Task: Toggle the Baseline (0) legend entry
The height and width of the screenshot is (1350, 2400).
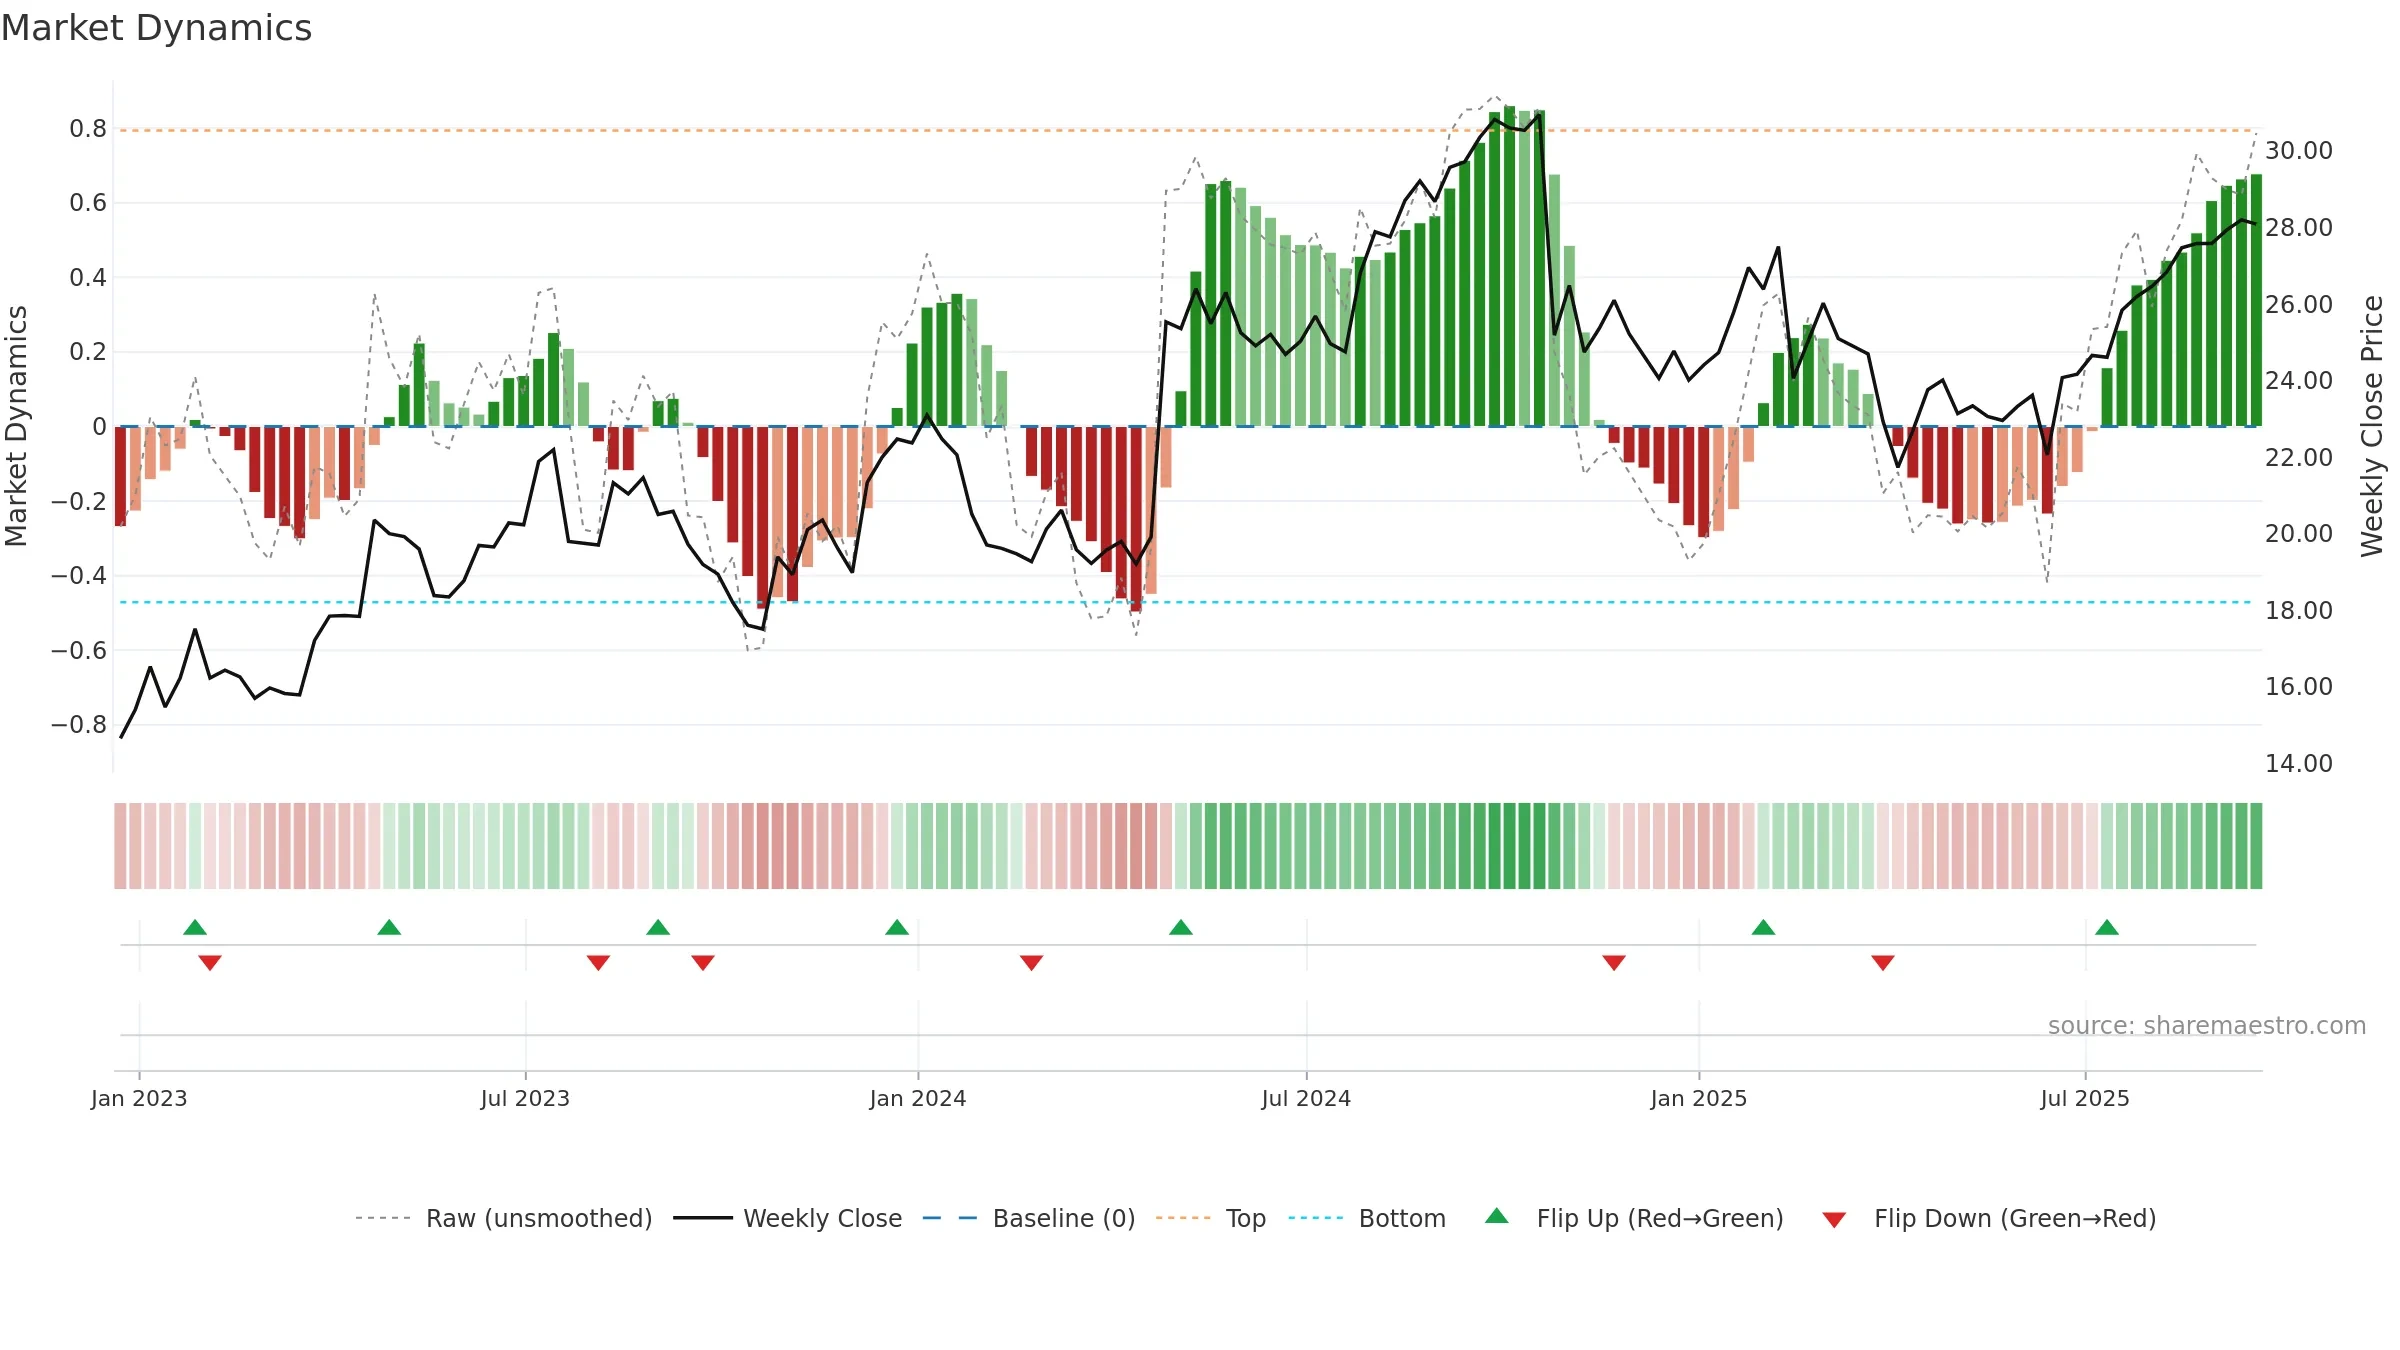Action: point(1029,1218)
